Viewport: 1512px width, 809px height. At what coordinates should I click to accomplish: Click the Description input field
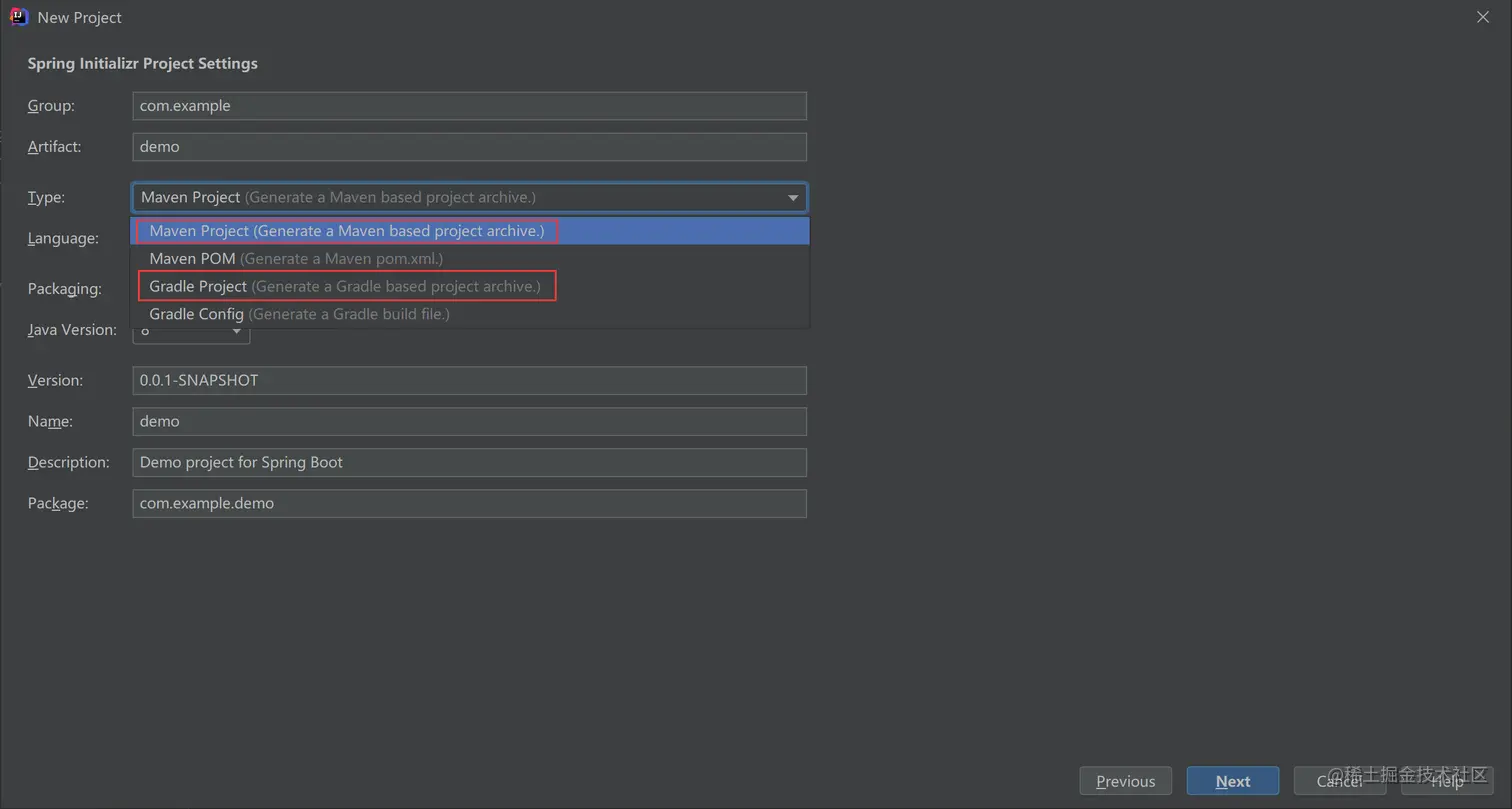pyautogui.click(x=469, y=462)
